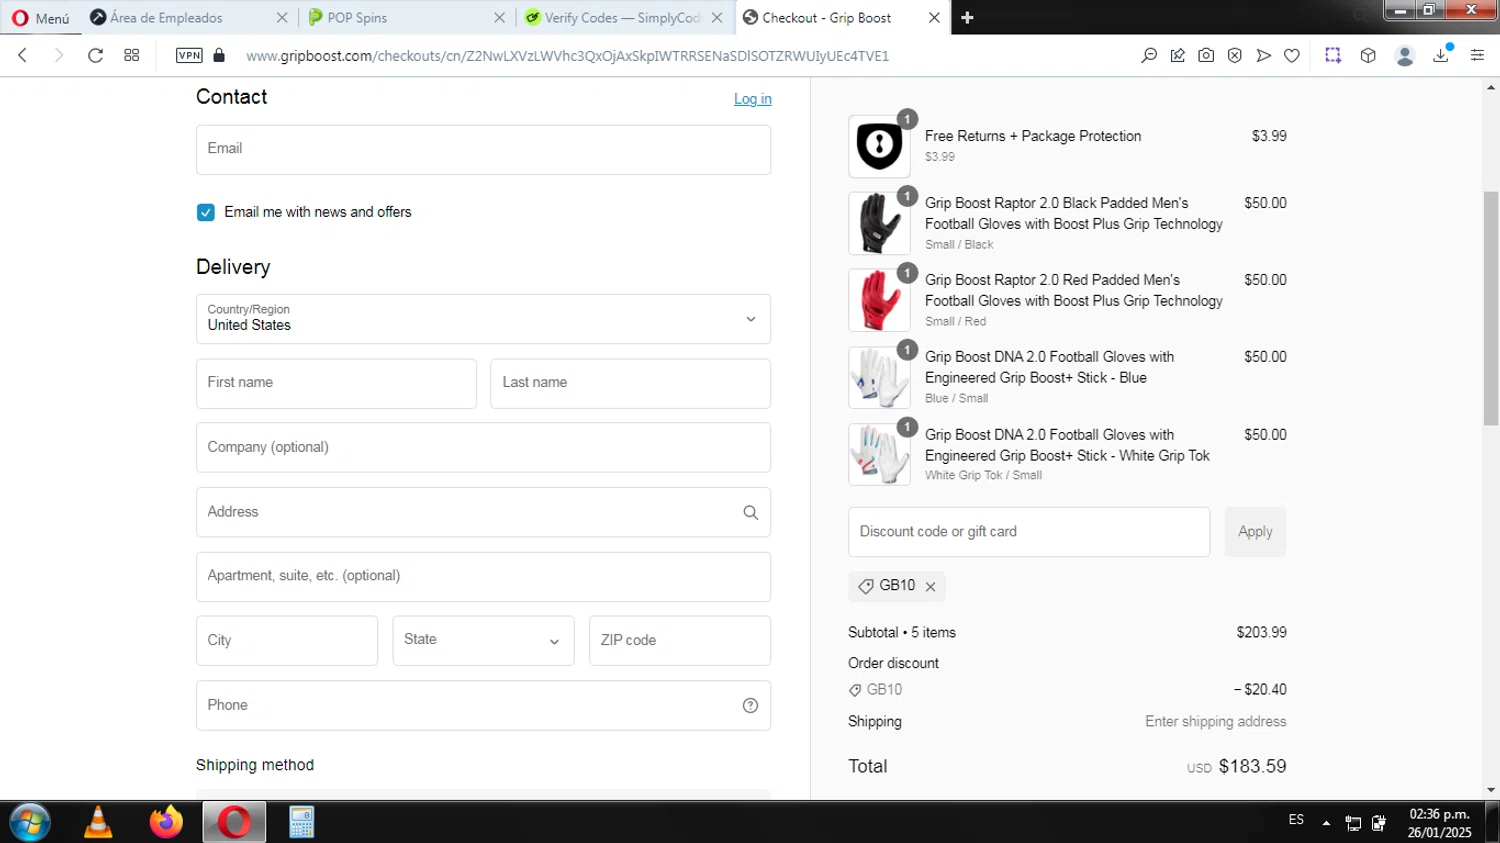Focus the Address field

pyautogui.click(x=483, y=512)
